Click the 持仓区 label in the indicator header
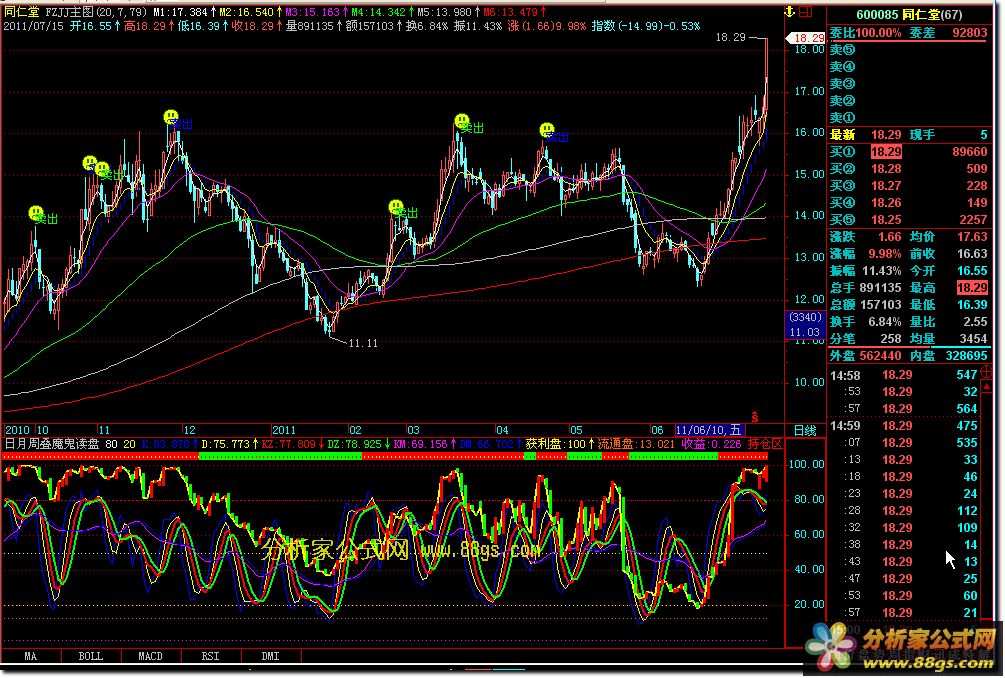The width and height of the screenshot is (1005, 678). pyautogui.click(x=765, y=443)
